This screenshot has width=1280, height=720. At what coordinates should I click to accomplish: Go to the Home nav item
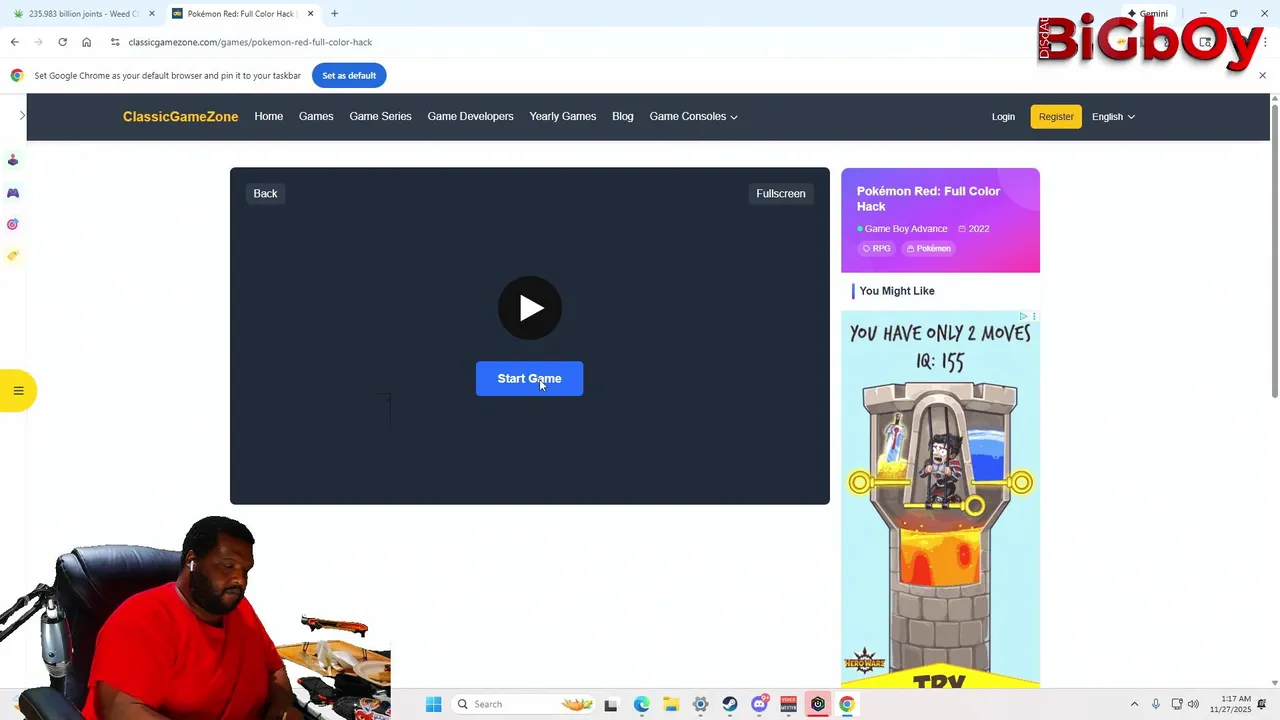[268, 116]
